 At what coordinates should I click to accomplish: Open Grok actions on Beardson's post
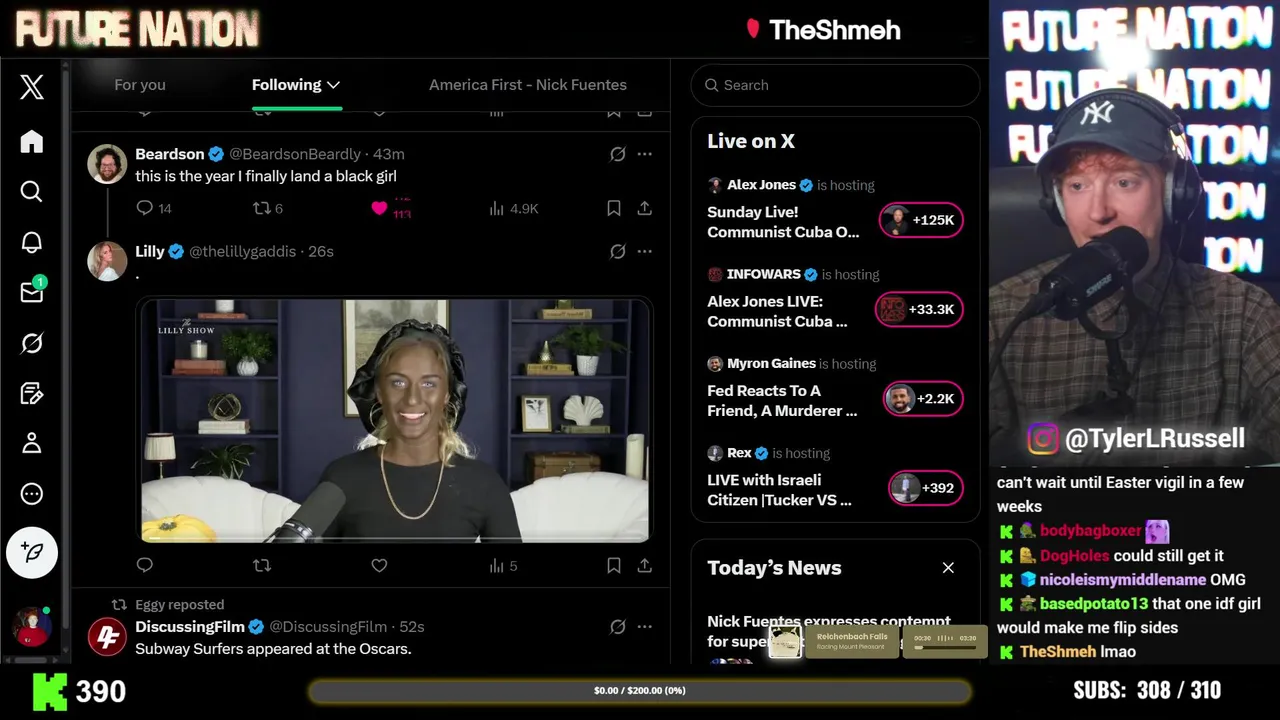(x=618, y=154)
